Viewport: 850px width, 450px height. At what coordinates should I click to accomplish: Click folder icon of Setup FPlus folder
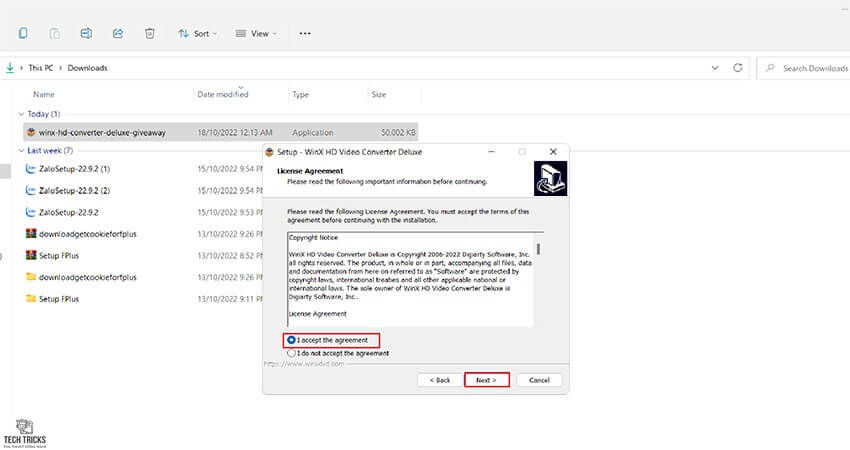click(31, 298)
